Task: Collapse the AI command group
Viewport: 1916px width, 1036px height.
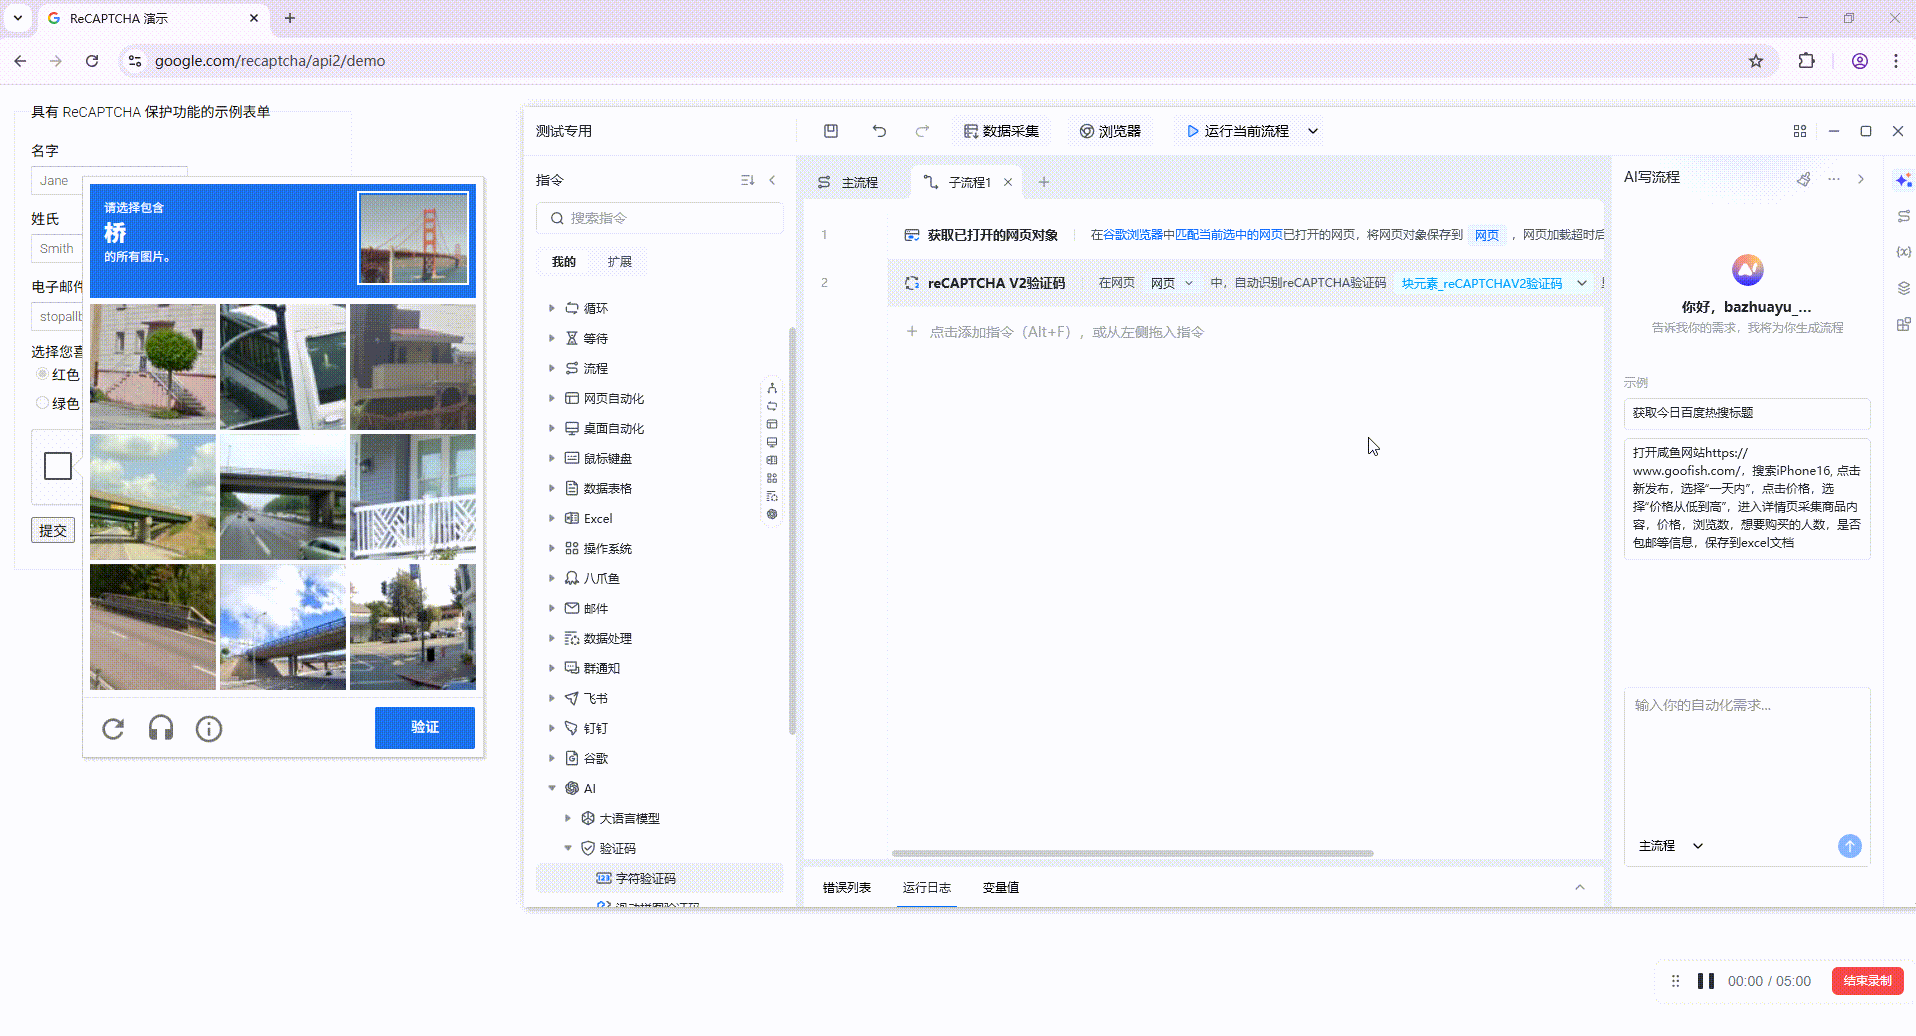Action: coord(552,788)
